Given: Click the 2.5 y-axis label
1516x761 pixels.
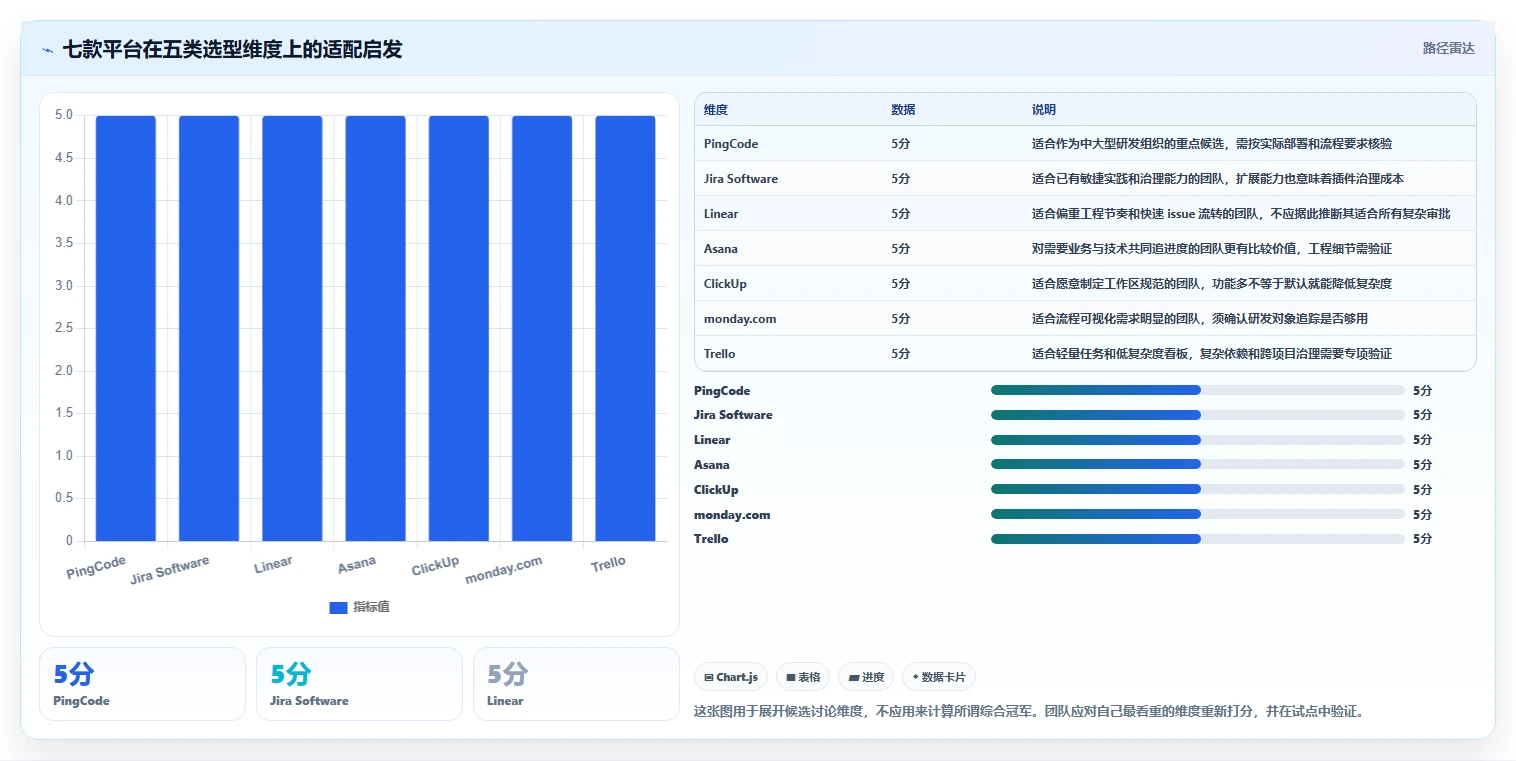Looking at the screenshot, I should point(64,328).
